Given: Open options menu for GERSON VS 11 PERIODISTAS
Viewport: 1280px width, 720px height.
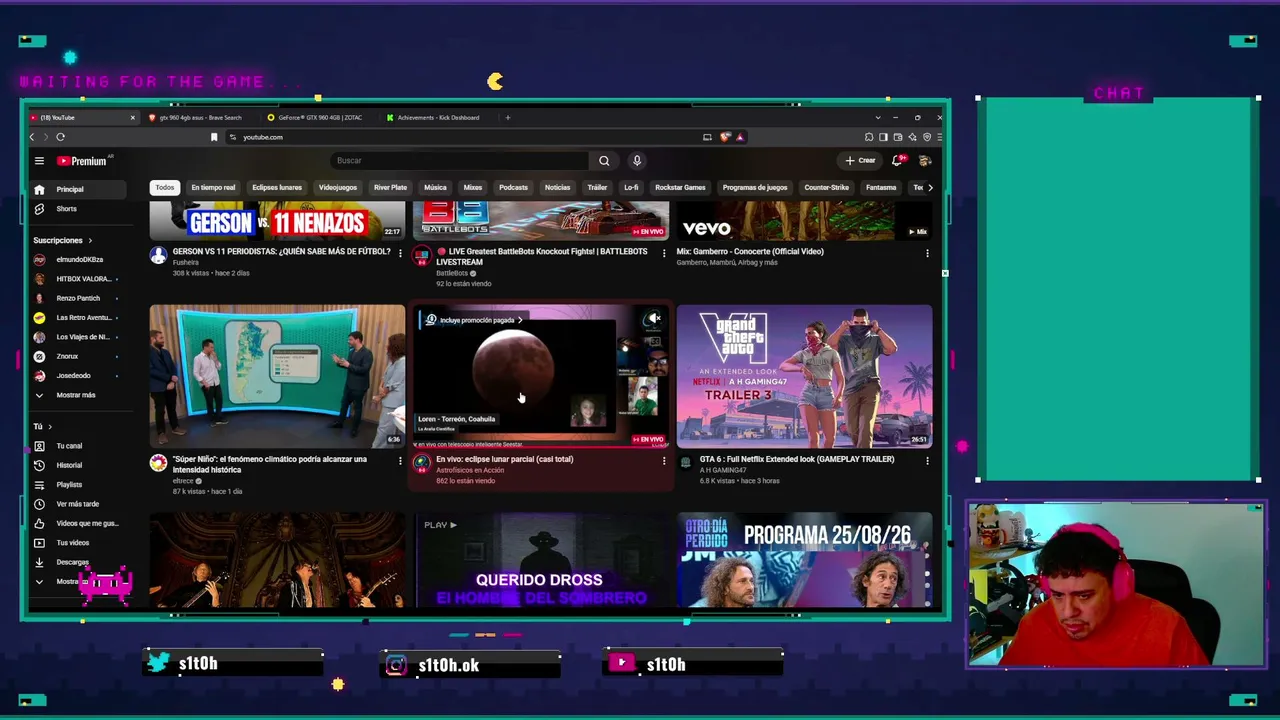Looking at the screenshot, I should pos(400,253).
